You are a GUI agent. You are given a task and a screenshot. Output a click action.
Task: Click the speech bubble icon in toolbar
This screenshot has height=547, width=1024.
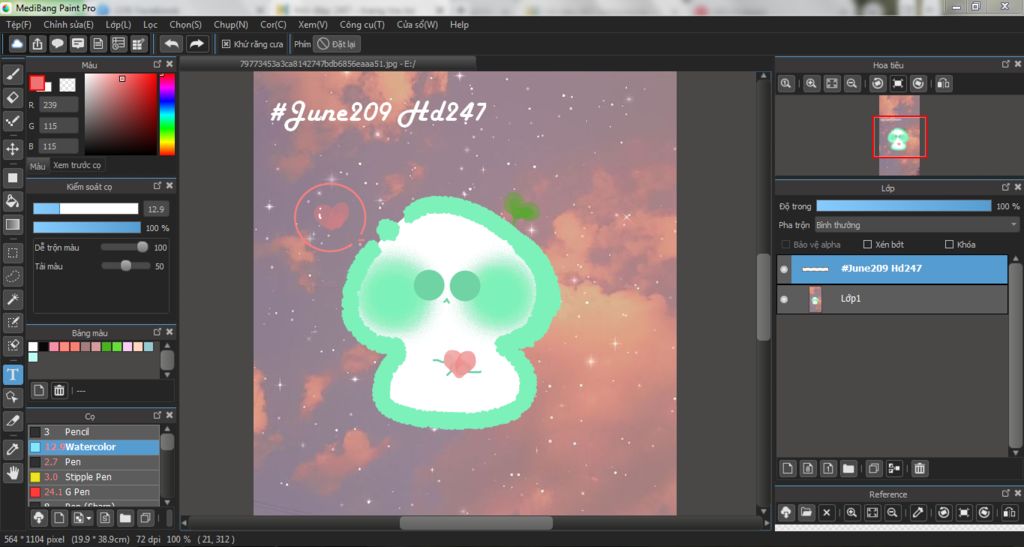pyautogui.click(x=57, y=44)
